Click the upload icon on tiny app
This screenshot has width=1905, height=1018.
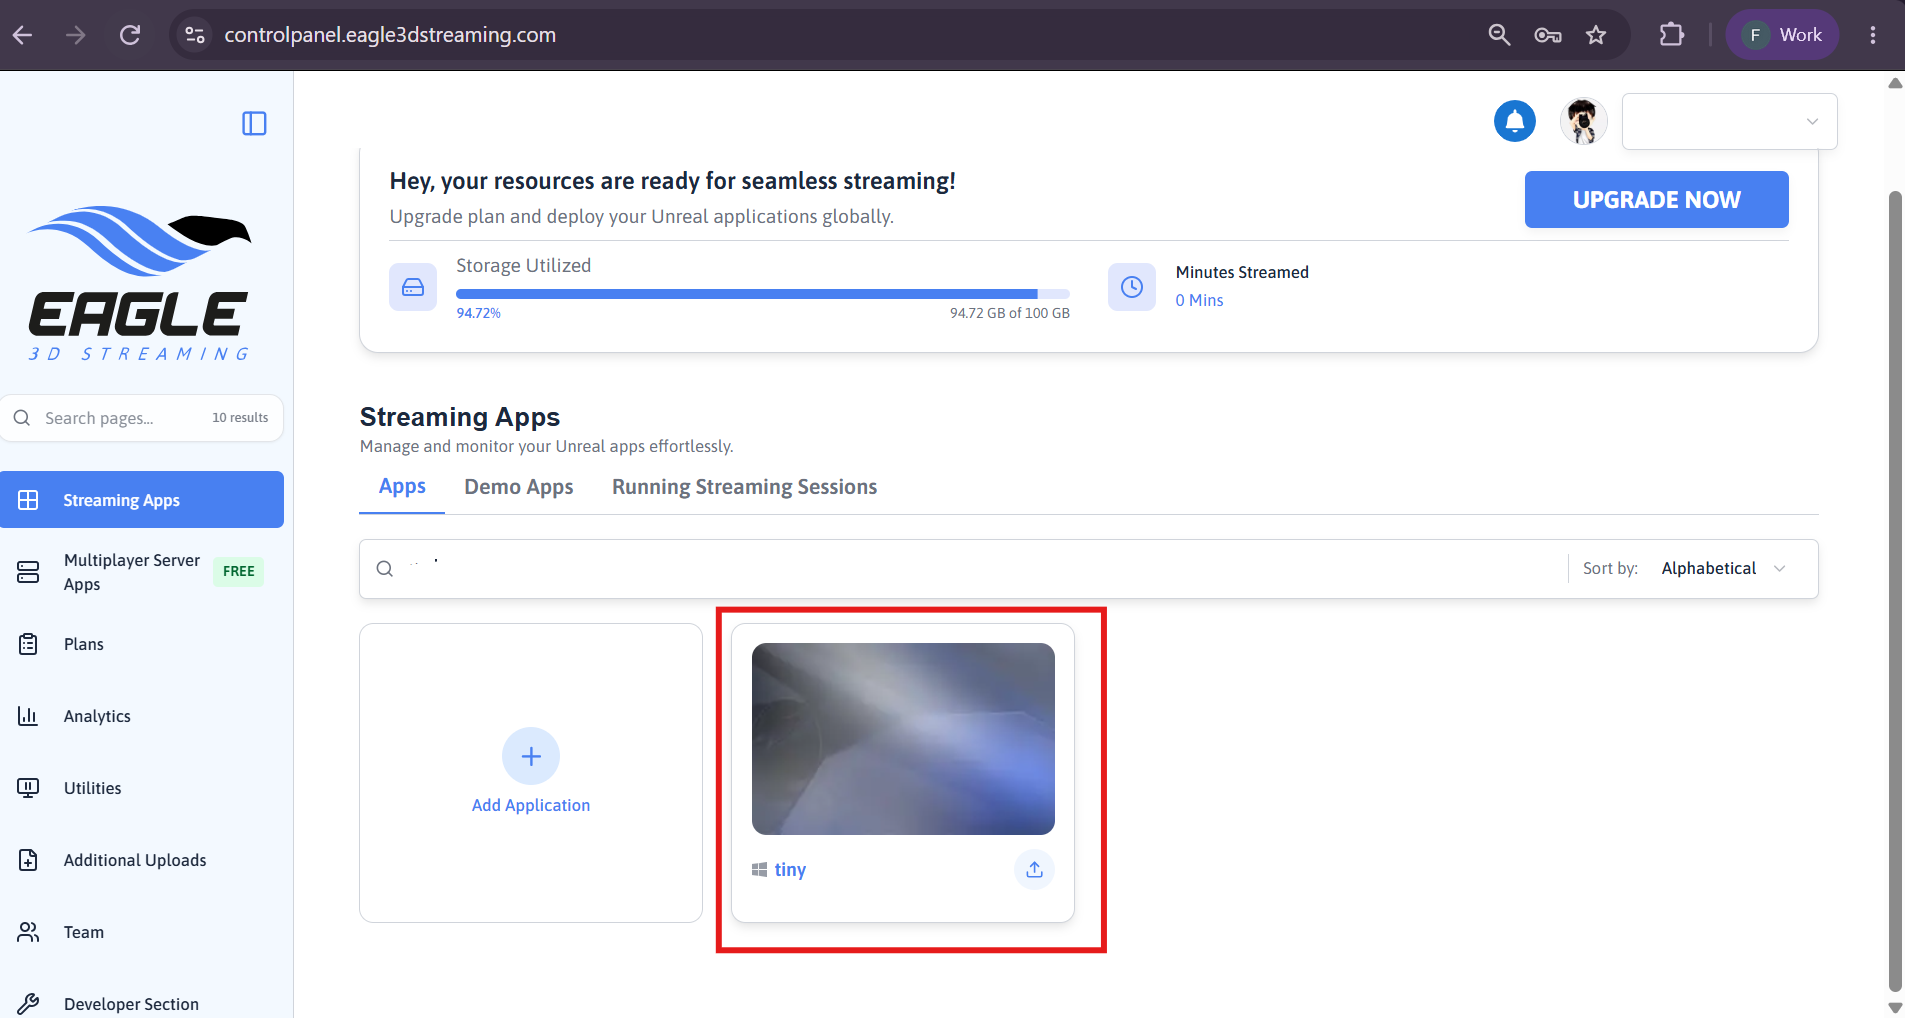click(1034, 870)
